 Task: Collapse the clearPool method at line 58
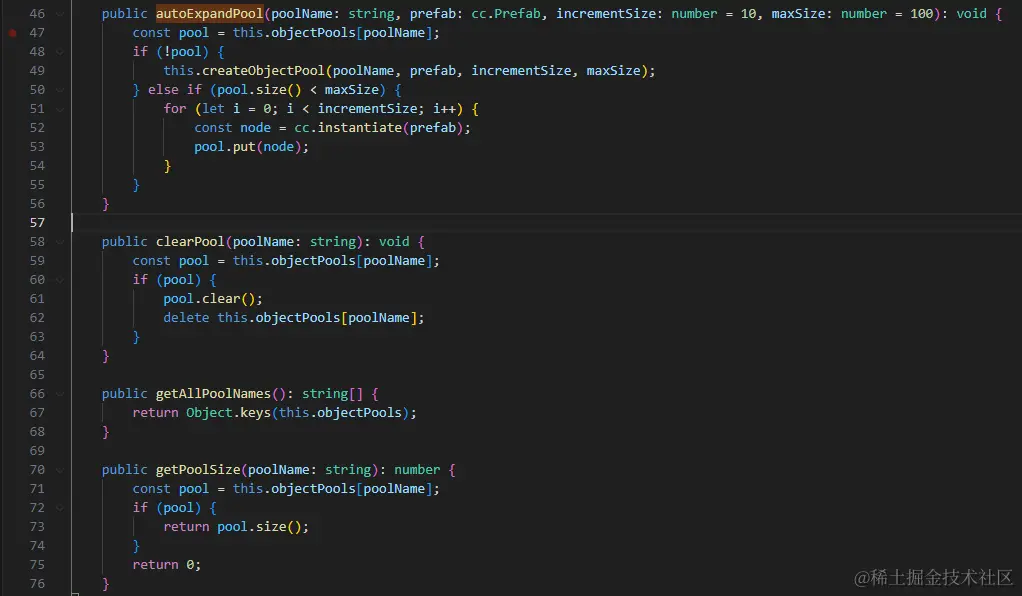coord(60,242)
